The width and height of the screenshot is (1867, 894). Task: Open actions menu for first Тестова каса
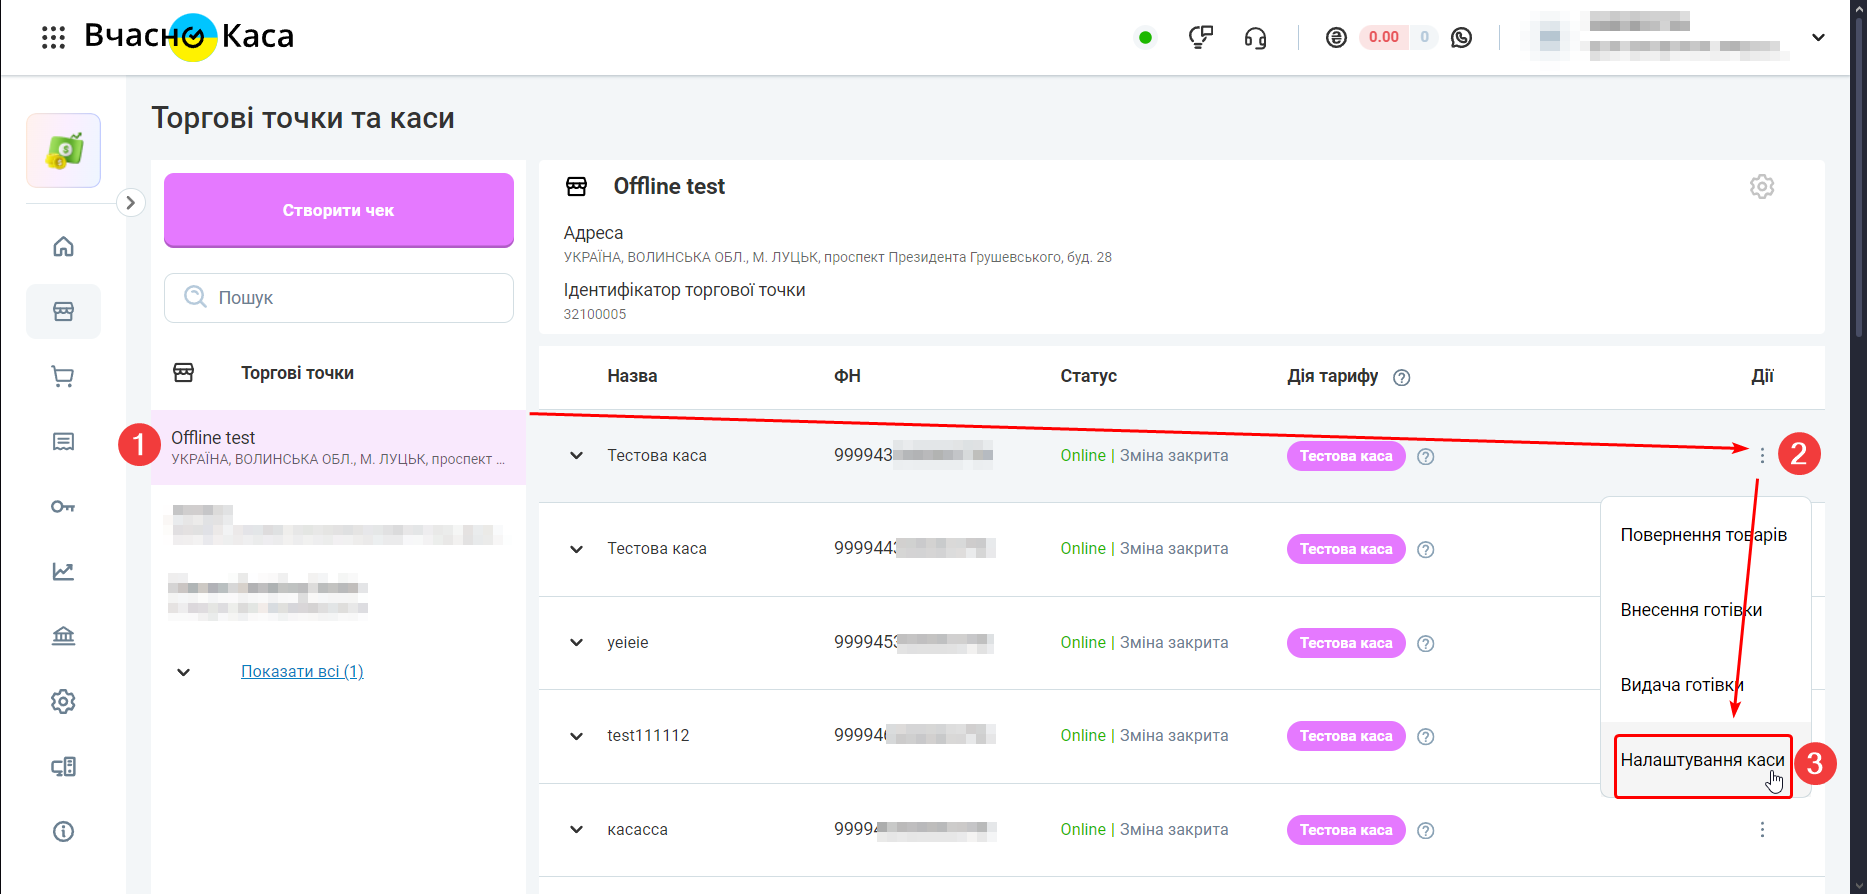tap(1762, 456)
